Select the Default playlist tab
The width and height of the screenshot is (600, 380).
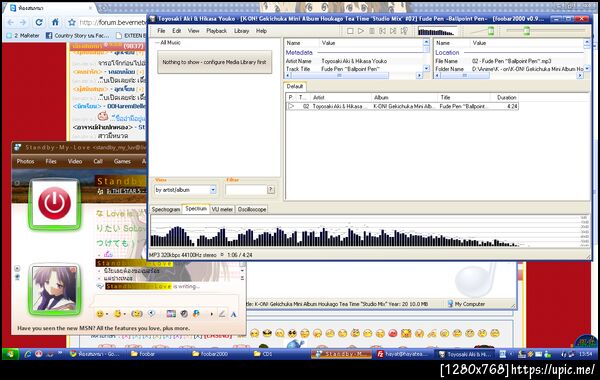click(295, 86)
